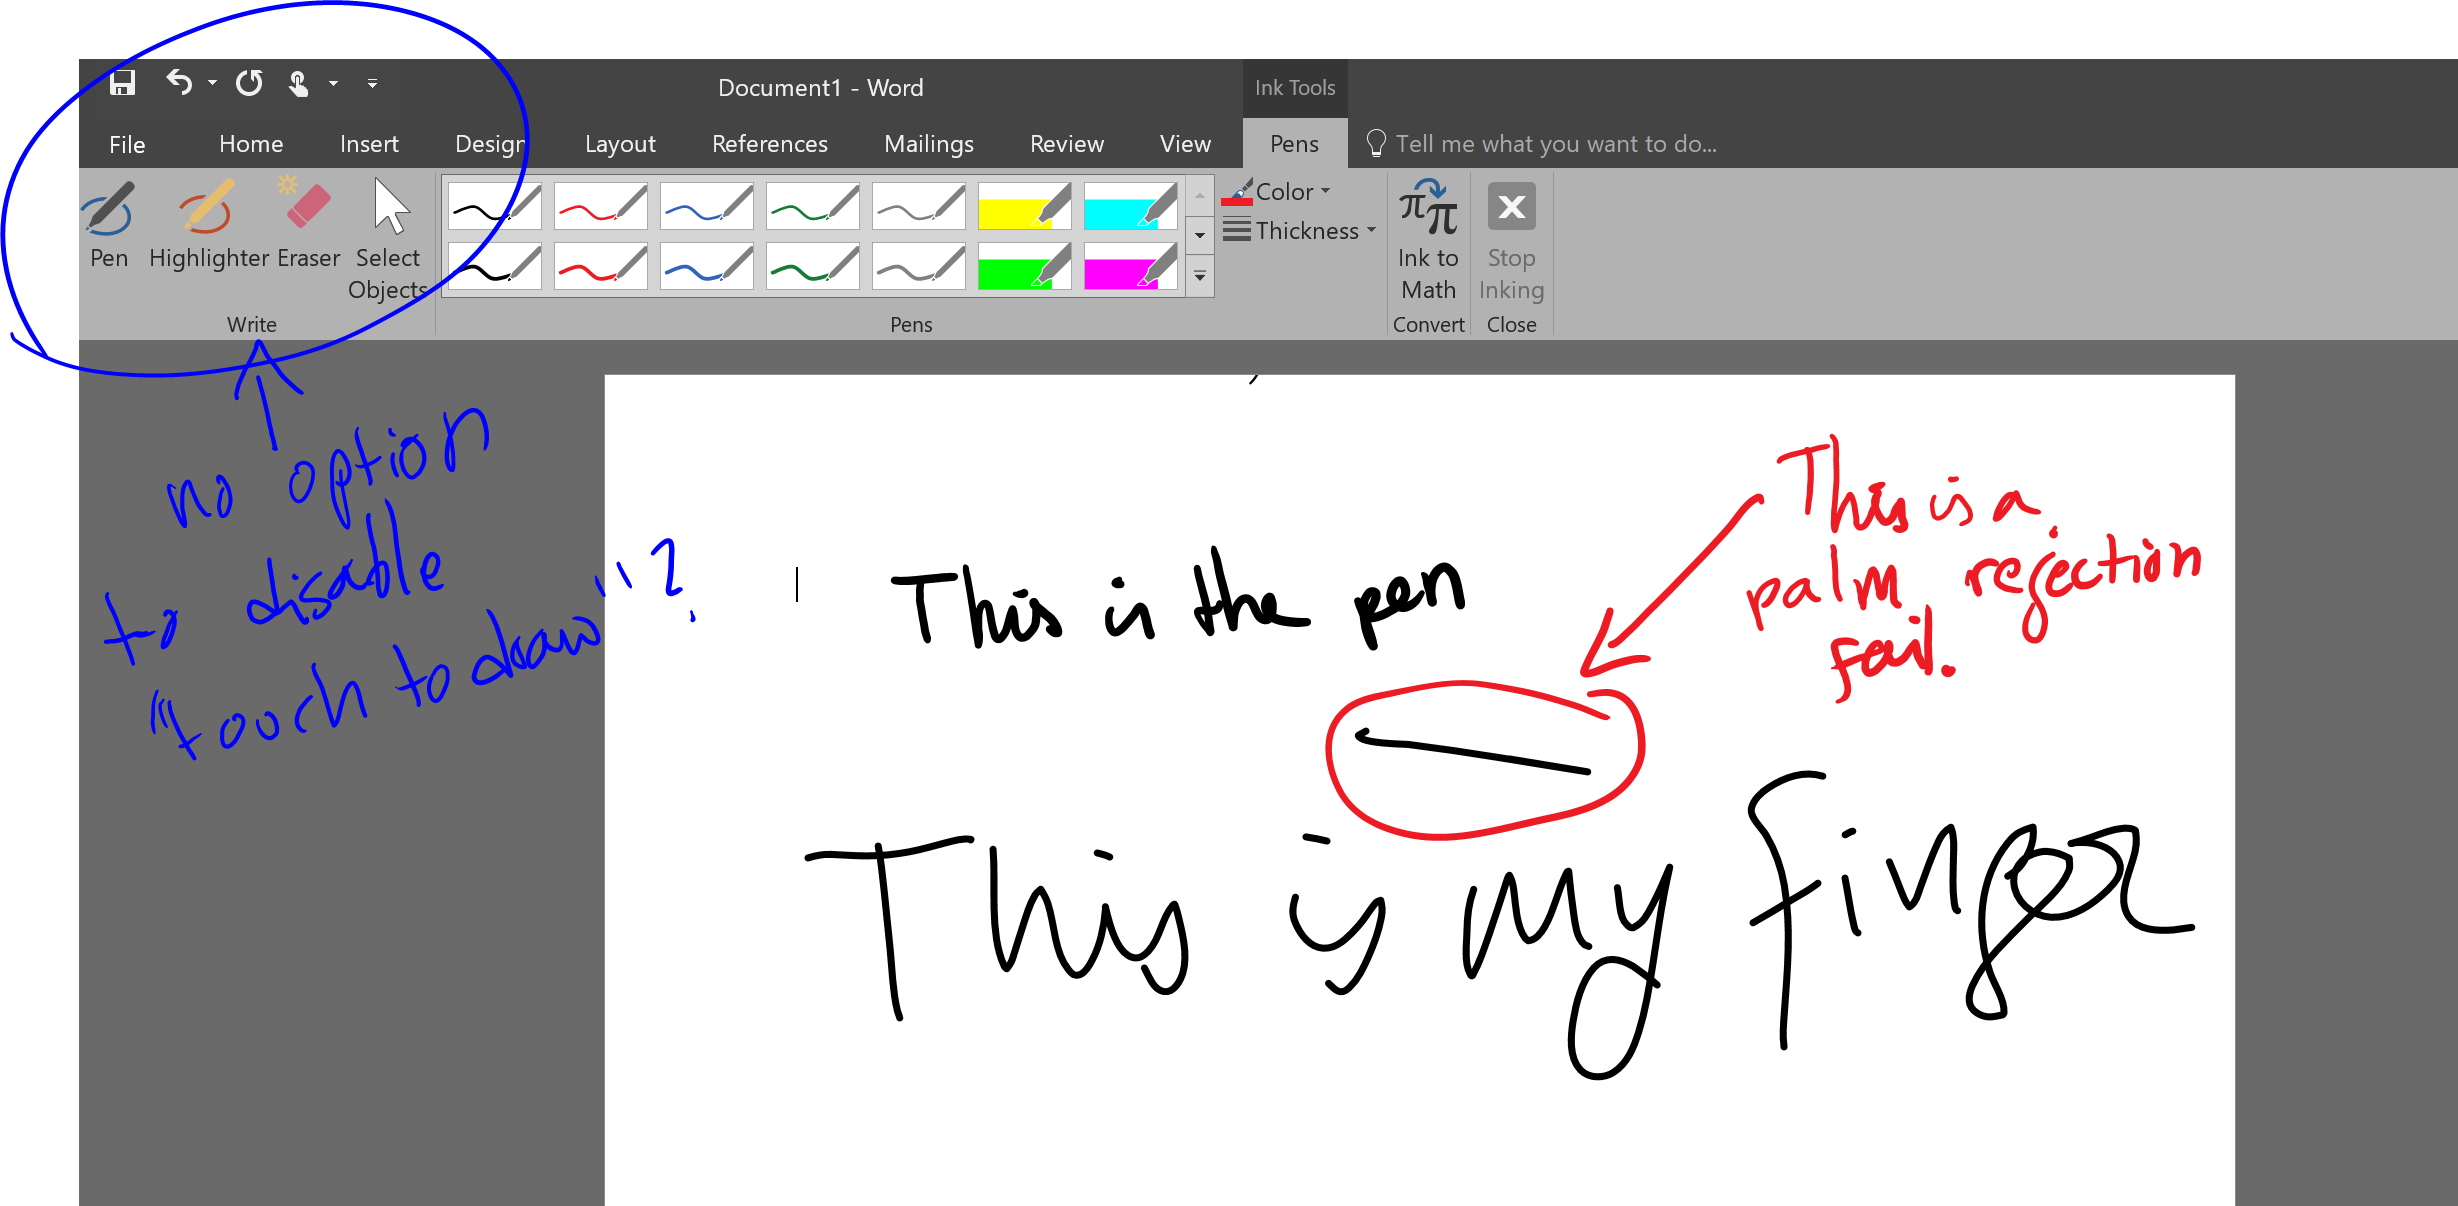
Task: Select the Highlighter tool
Action: [208, 224]
